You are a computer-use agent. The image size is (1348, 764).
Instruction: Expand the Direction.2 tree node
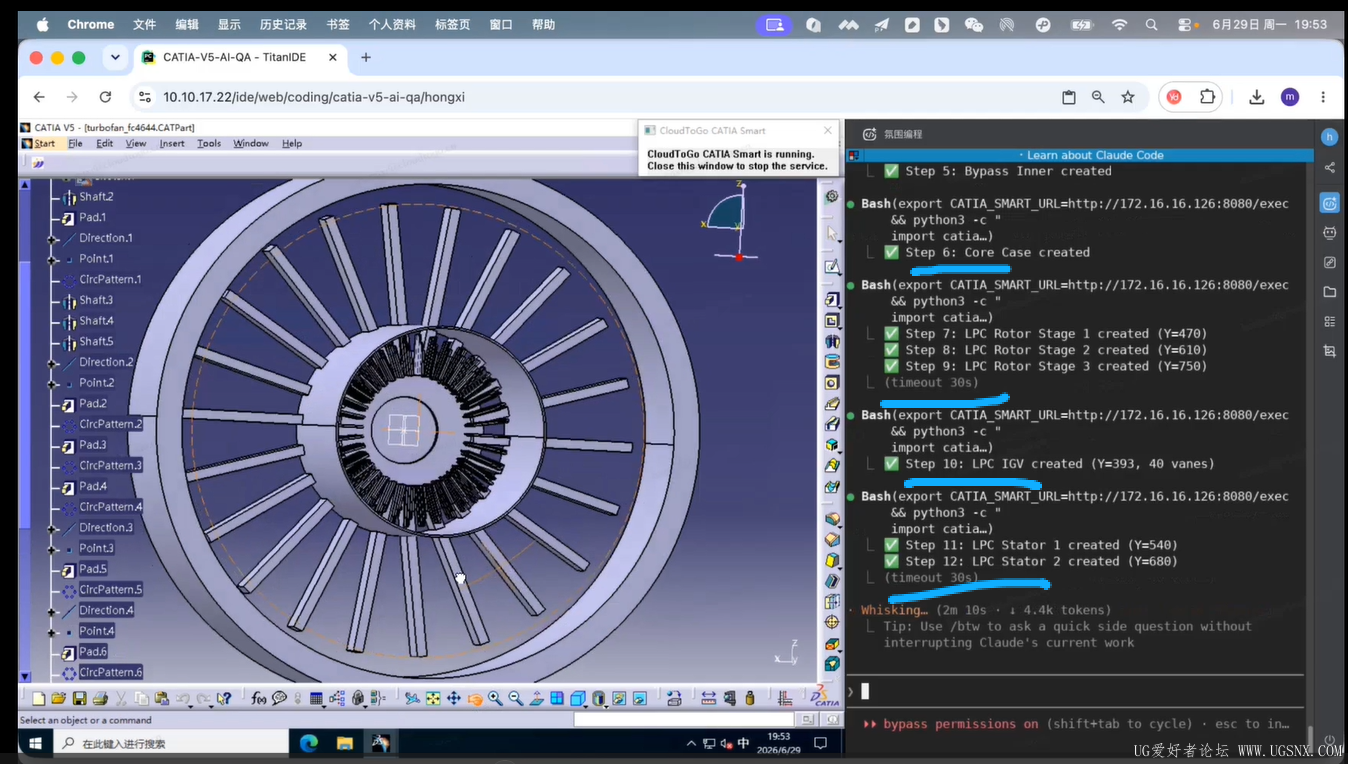click(53, 362)
